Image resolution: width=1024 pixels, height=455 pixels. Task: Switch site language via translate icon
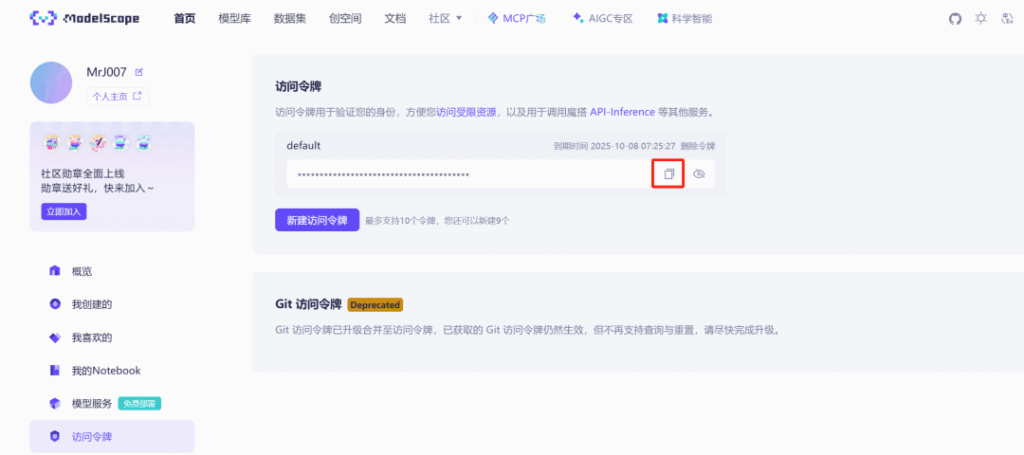[x=1007, y=18]
